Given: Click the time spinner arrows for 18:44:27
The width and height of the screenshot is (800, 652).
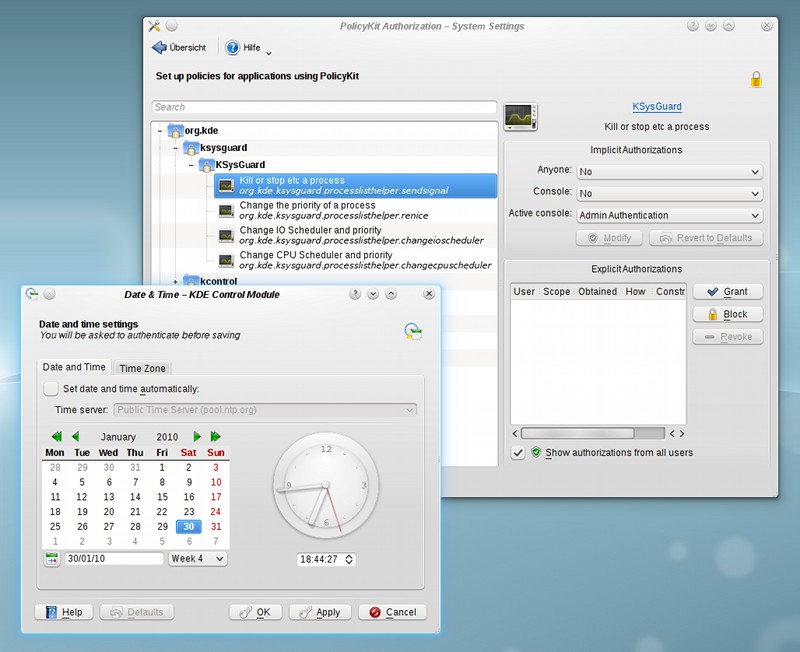Looking at the screenshot, I should (349, 559).
